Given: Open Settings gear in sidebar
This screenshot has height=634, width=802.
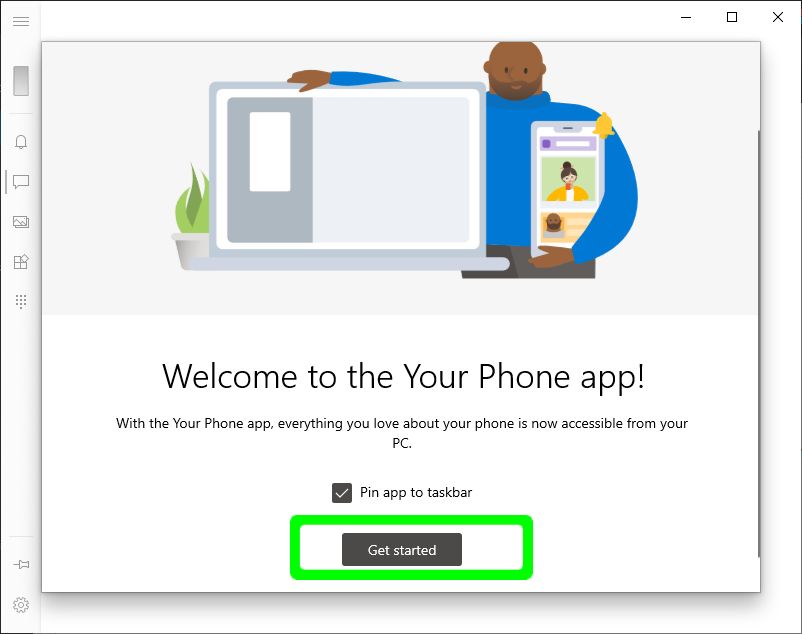Looking at the screenshot, I should click(x=21, y=605).
